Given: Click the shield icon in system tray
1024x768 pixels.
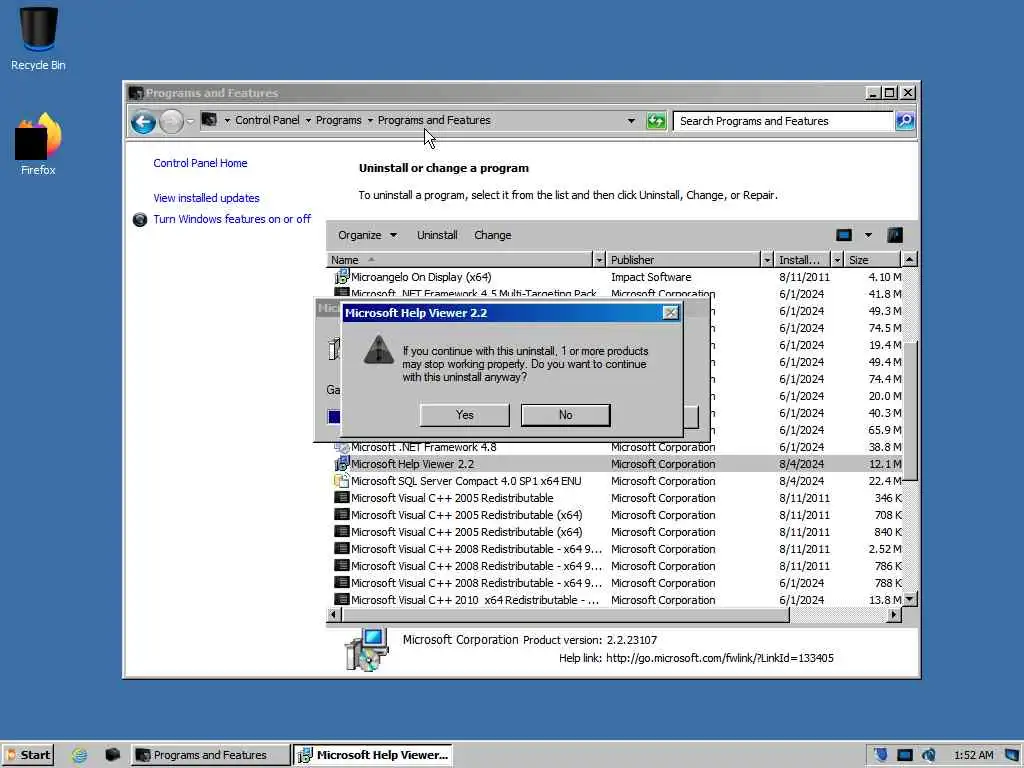Looking at the screenshot, I should (x=881, y=755).
